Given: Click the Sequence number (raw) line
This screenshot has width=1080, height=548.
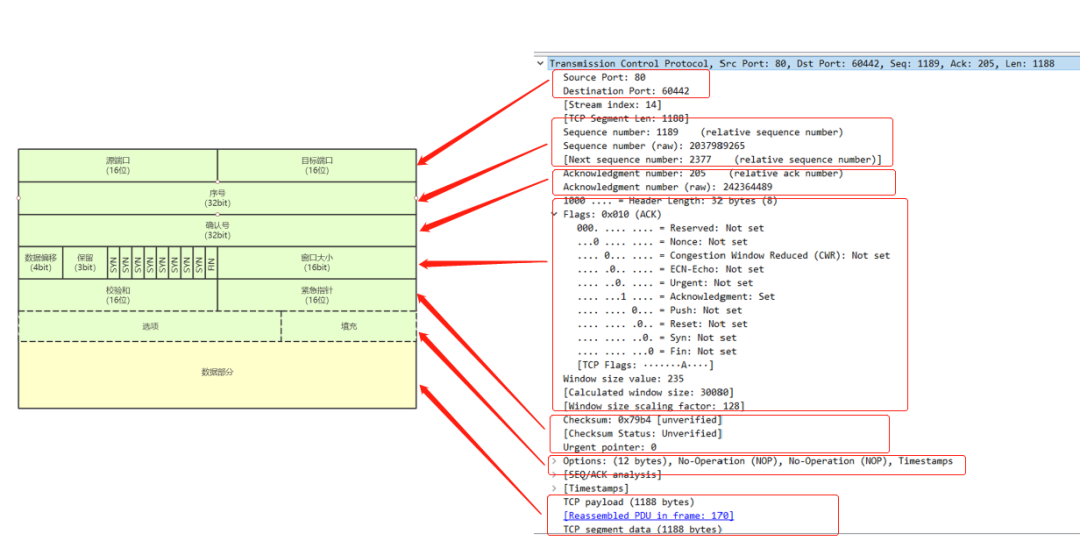Looking at the screenshot, I should pyautogui.click(x=653, y=146).
